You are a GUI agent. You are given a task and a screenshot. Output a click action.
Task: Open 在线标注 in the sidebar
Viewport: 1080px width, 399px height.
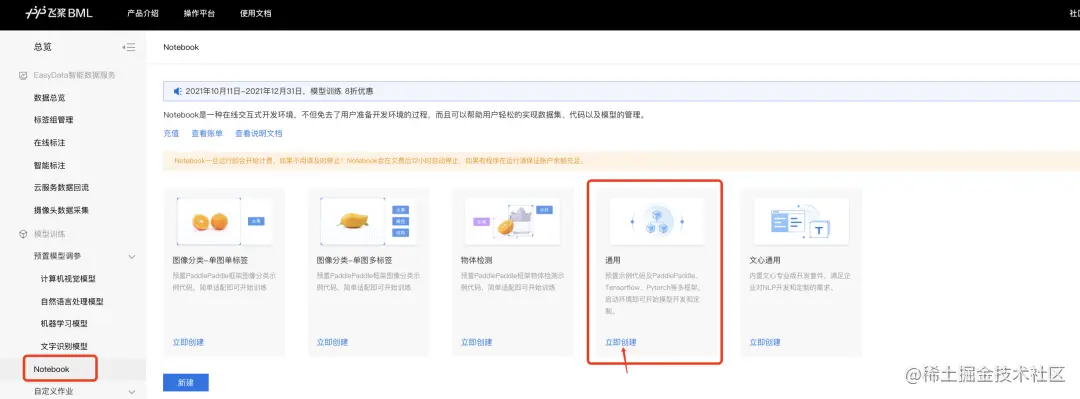(50, 143)
